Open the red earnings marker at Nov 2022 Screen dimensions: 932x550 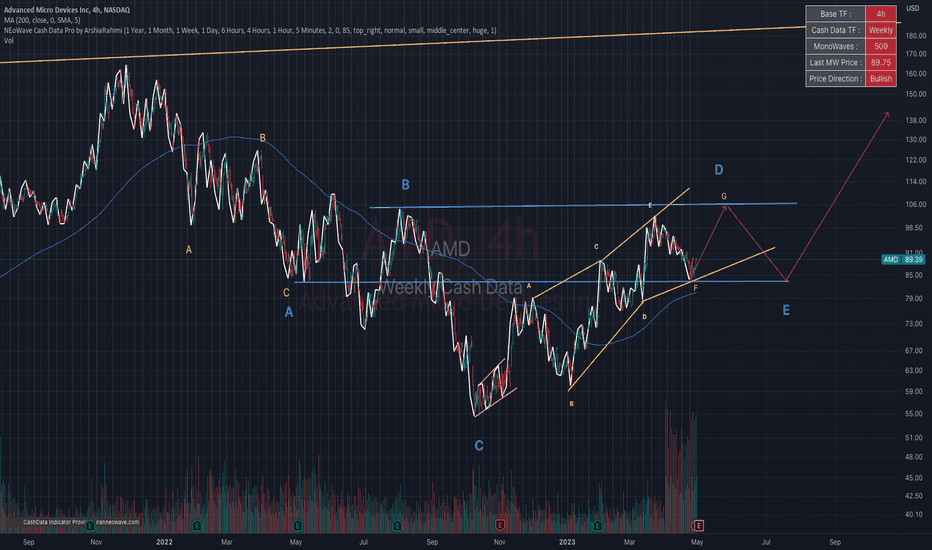coord(500,526)
